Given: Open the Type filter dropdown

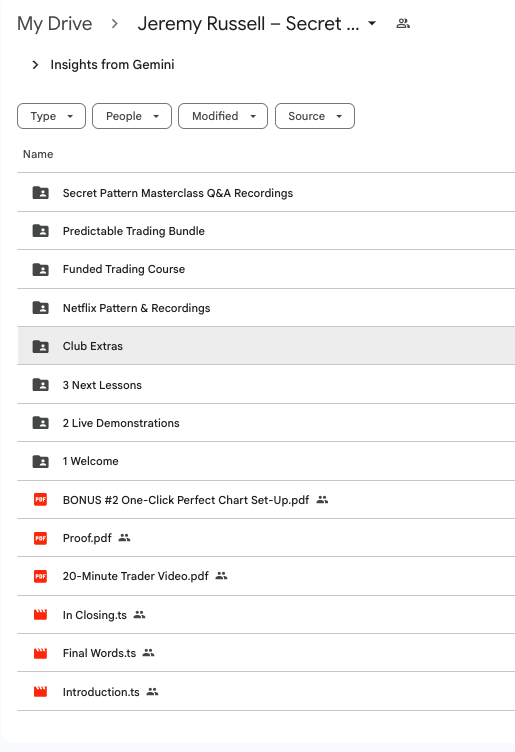Looking at the screenshot, I should [51, 116].
